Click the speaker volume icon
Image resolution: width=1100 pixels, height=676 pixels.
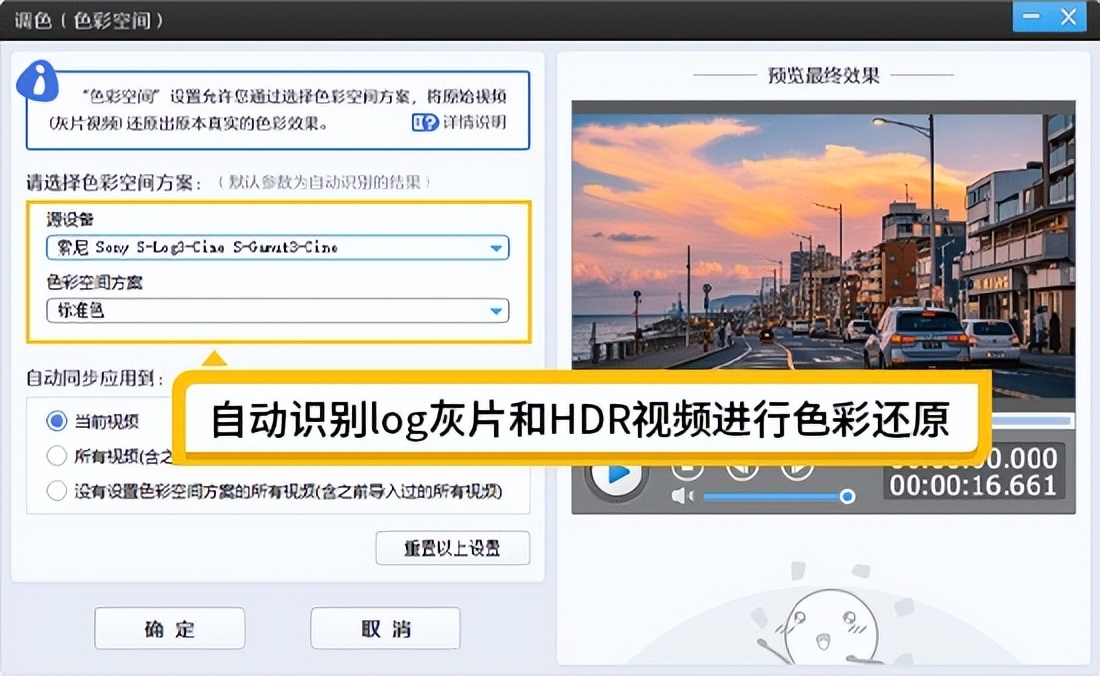[x=682, y=496]
